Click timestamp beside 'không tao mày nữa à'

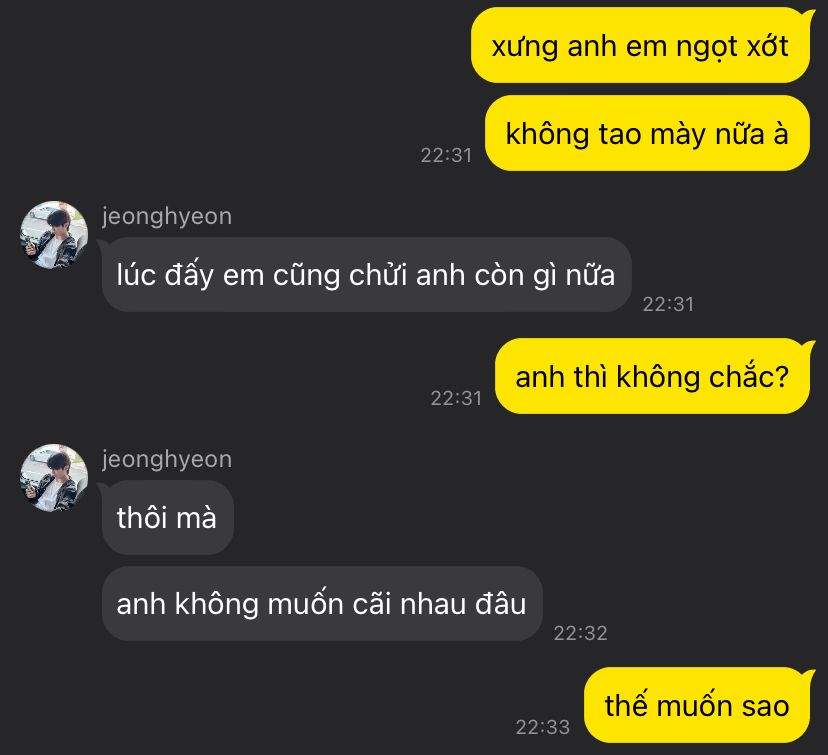click(x=446, y=155)
